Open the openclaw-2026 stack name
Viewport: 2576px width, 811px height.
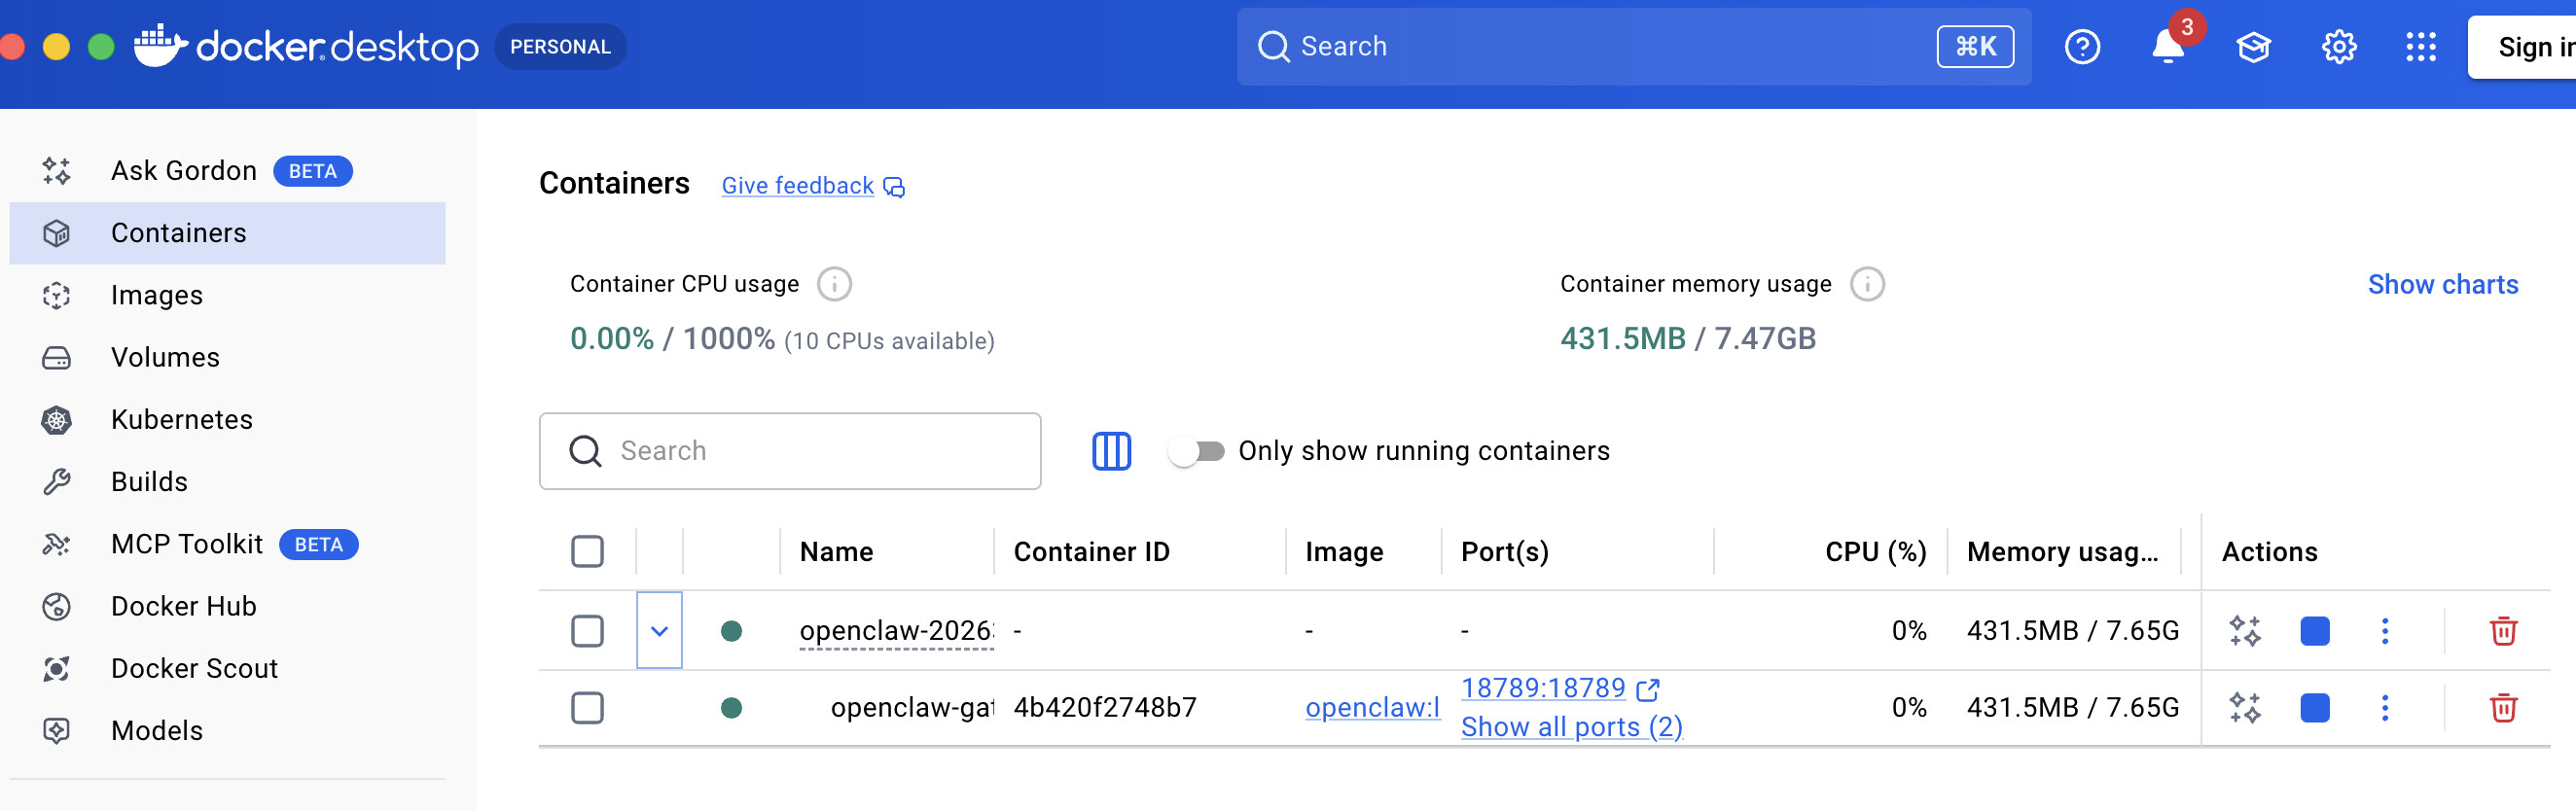pyautogui.click(x=896, y=631)
